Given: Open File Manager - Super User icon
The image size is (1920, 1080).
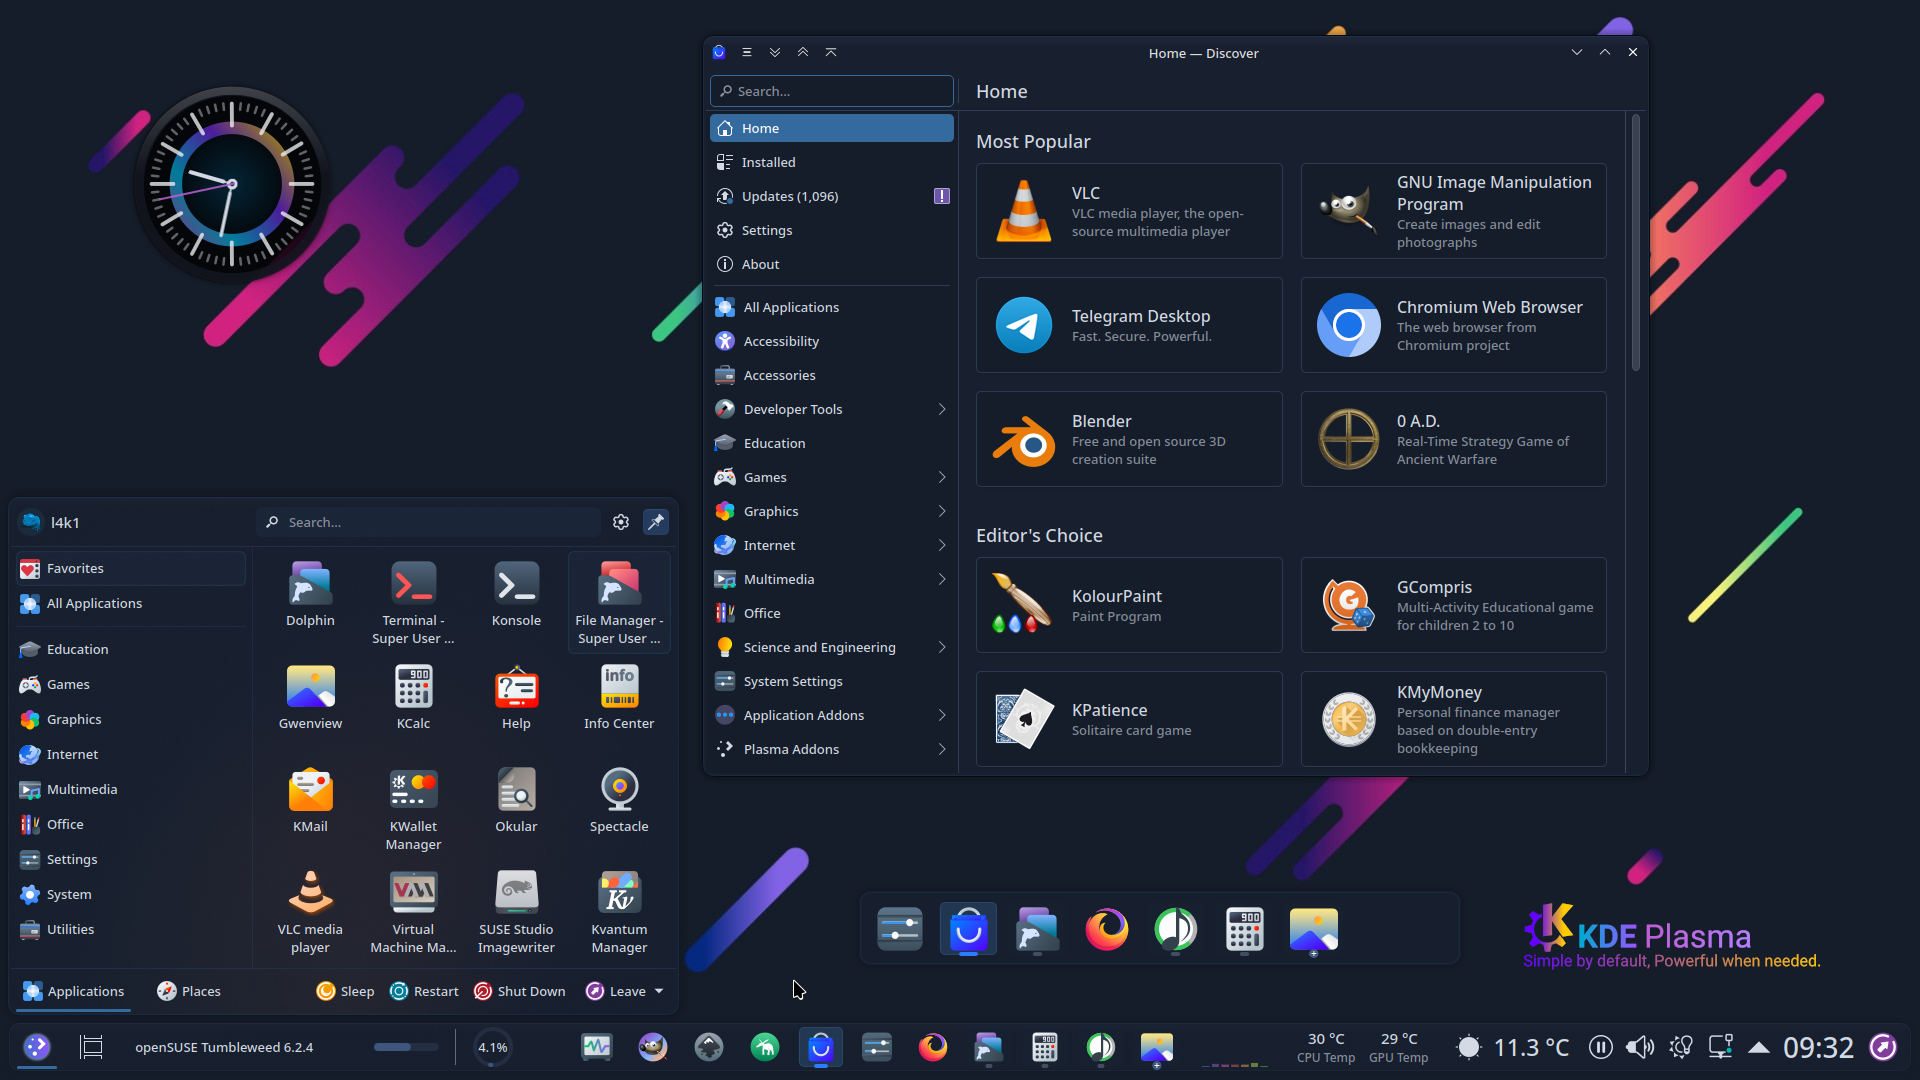Looking at the screenshot, I should coord(619,604).
